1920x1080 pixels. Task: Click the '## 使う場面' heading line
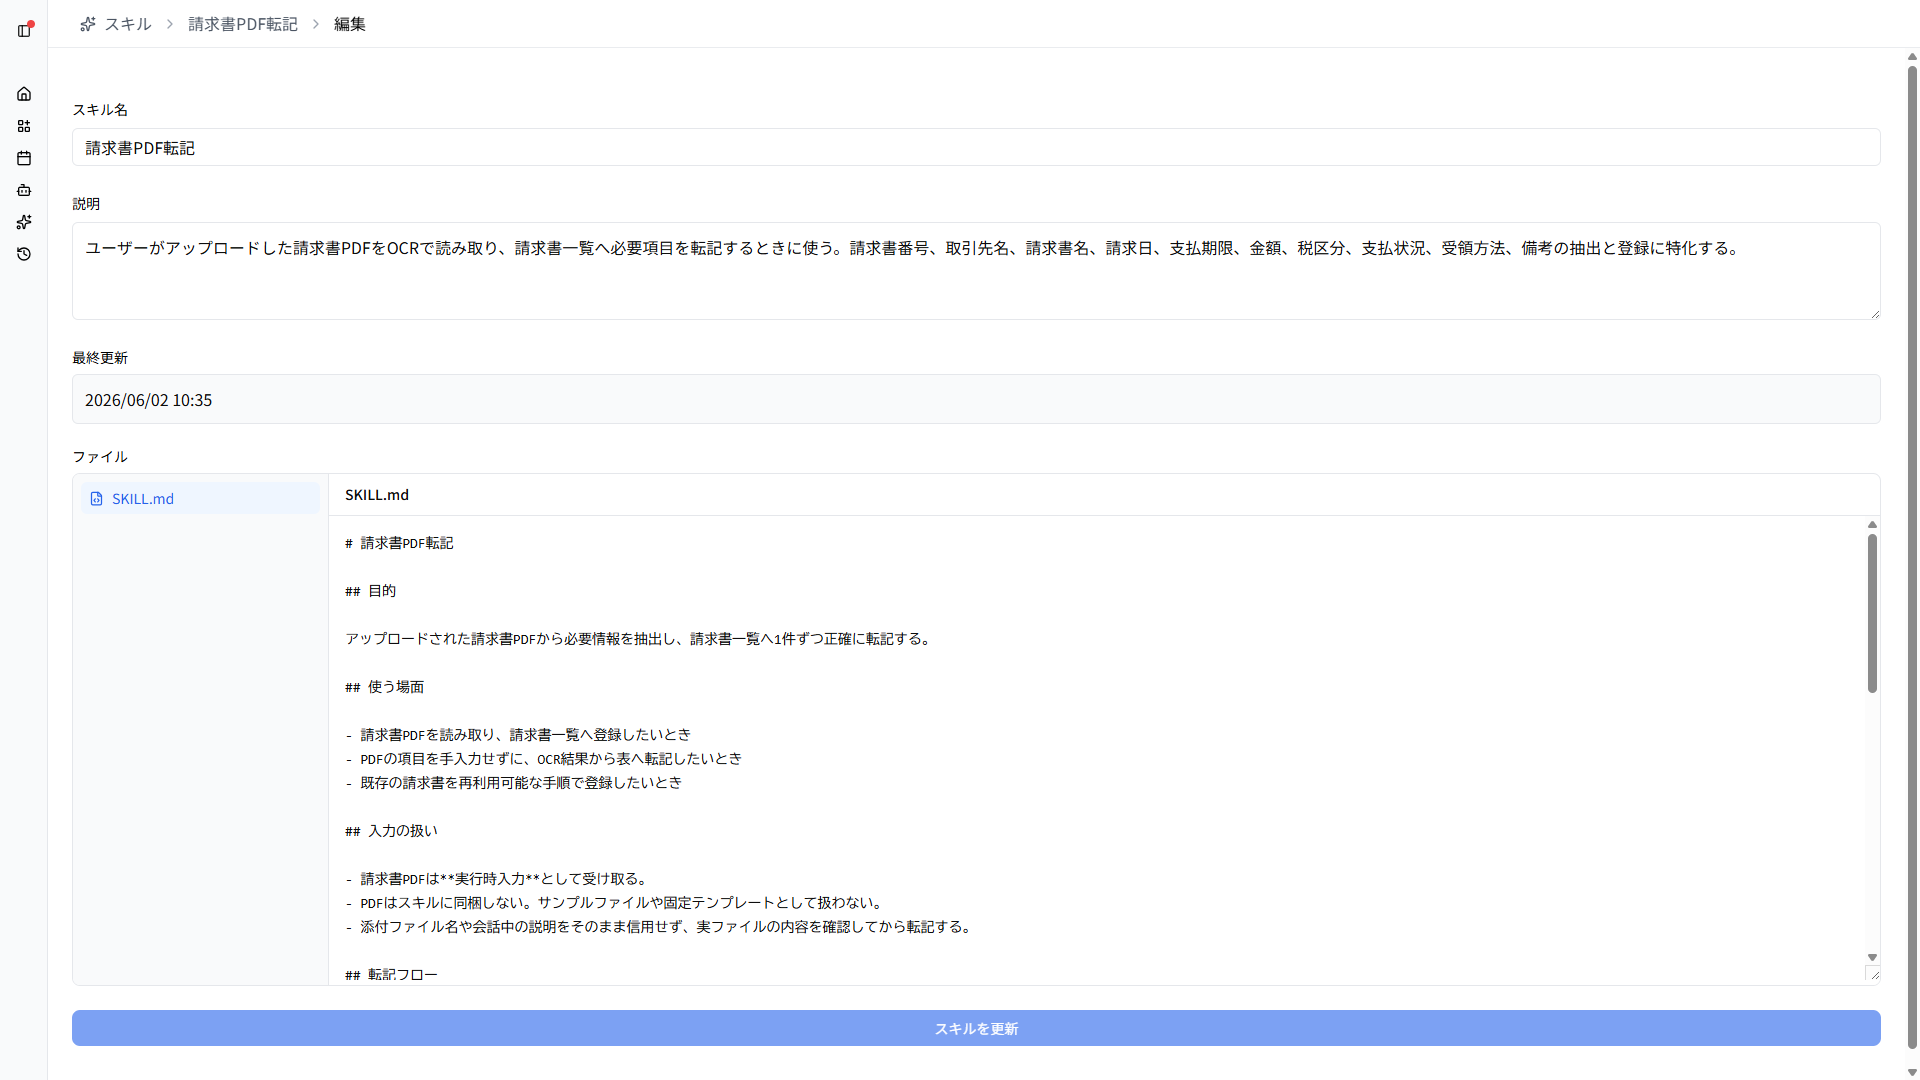pos(384,687)
